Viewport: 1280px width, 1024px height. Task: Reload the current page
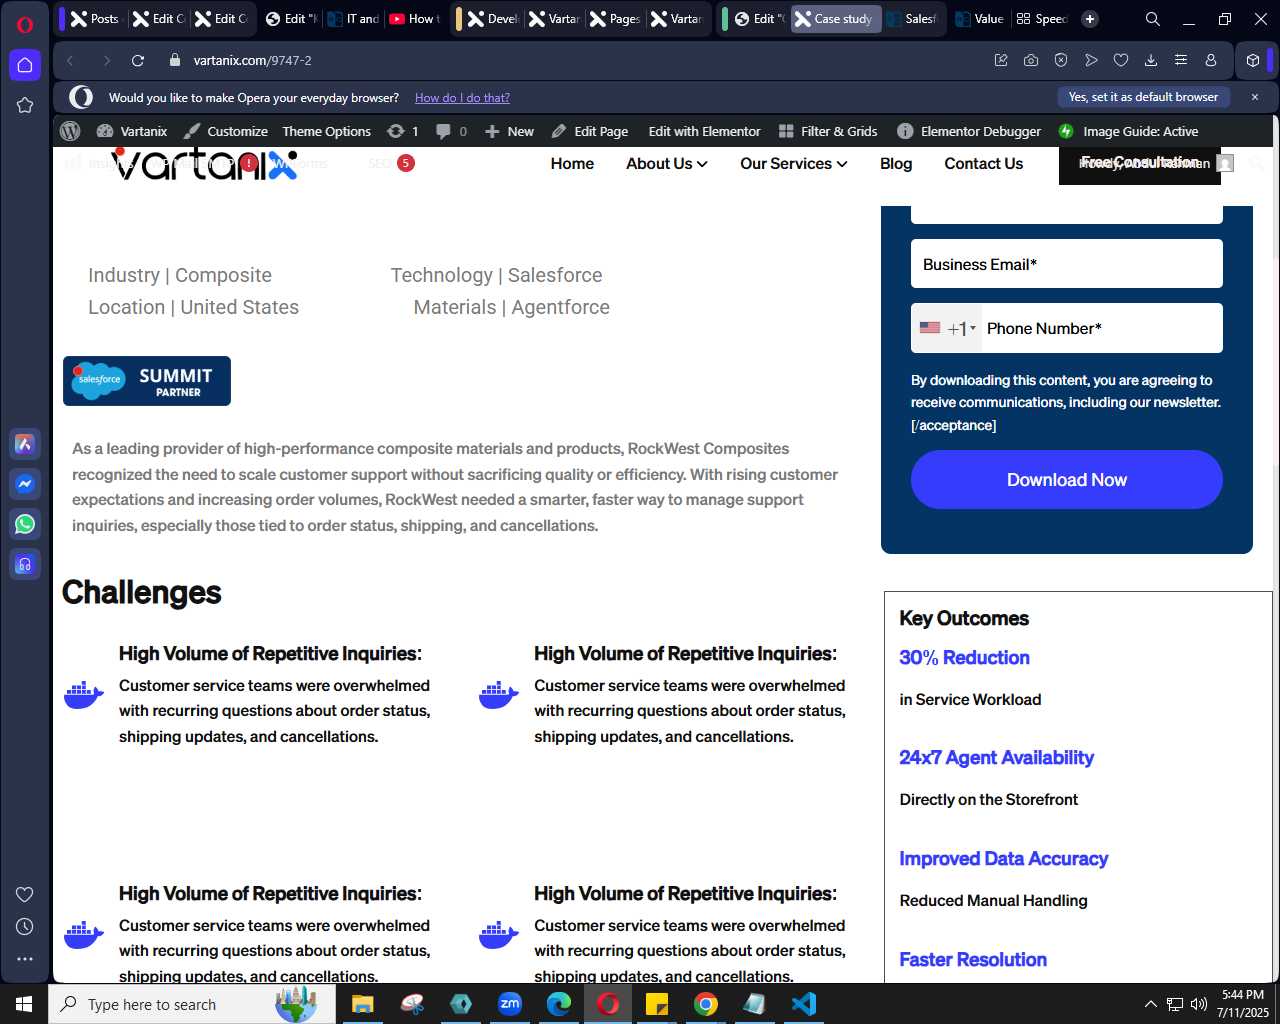(x=138, y=60)
